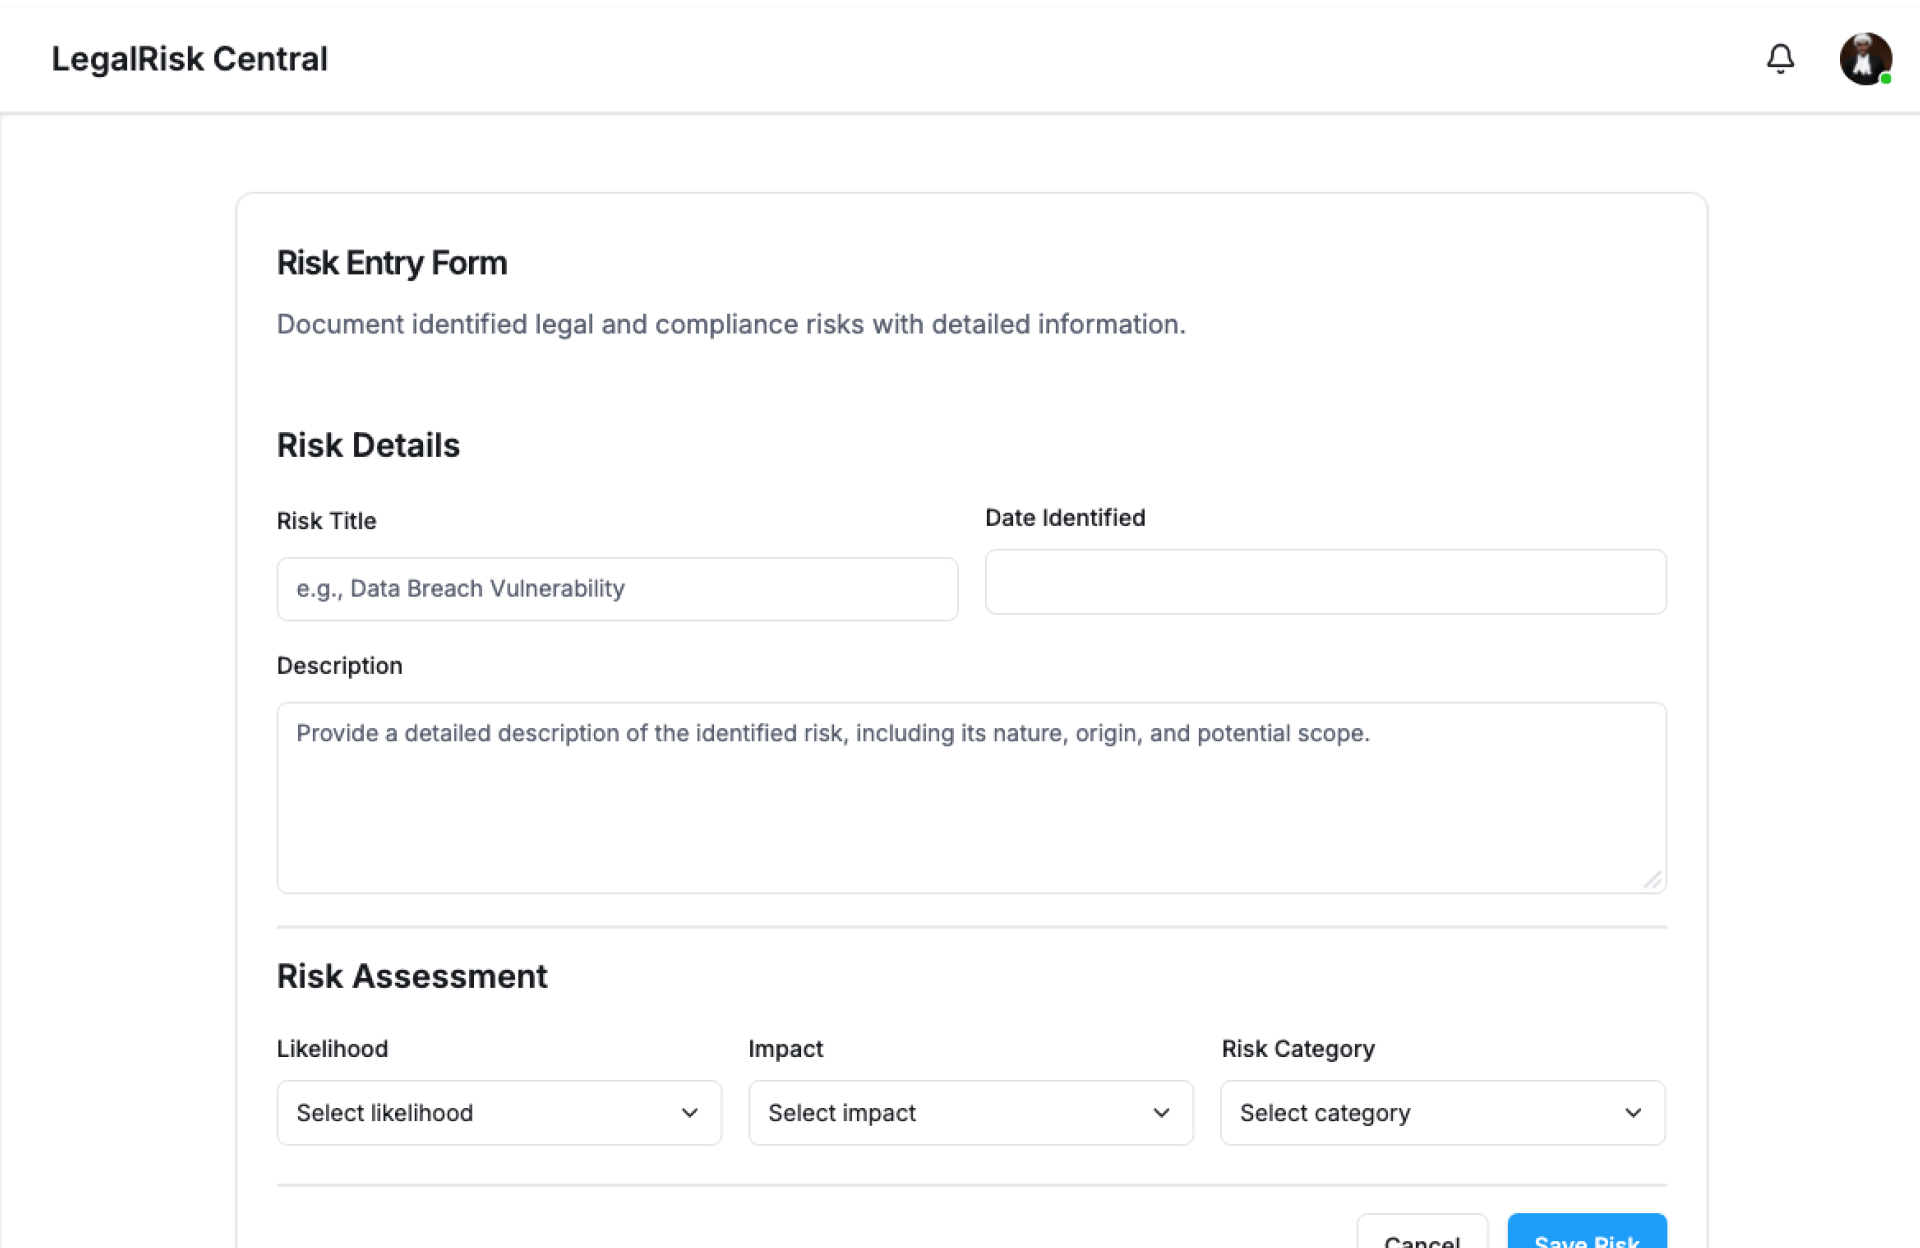Image resolution: width=1920 pixels, height=1248 pixels.
Task: Open the Select likelihood dropdown
Action: [x=499, y=1113]
